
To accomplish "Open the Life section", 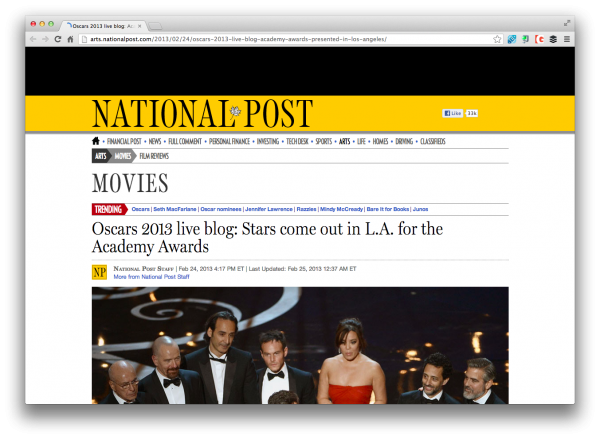I will pyautogui.click(x=361, y=141).
